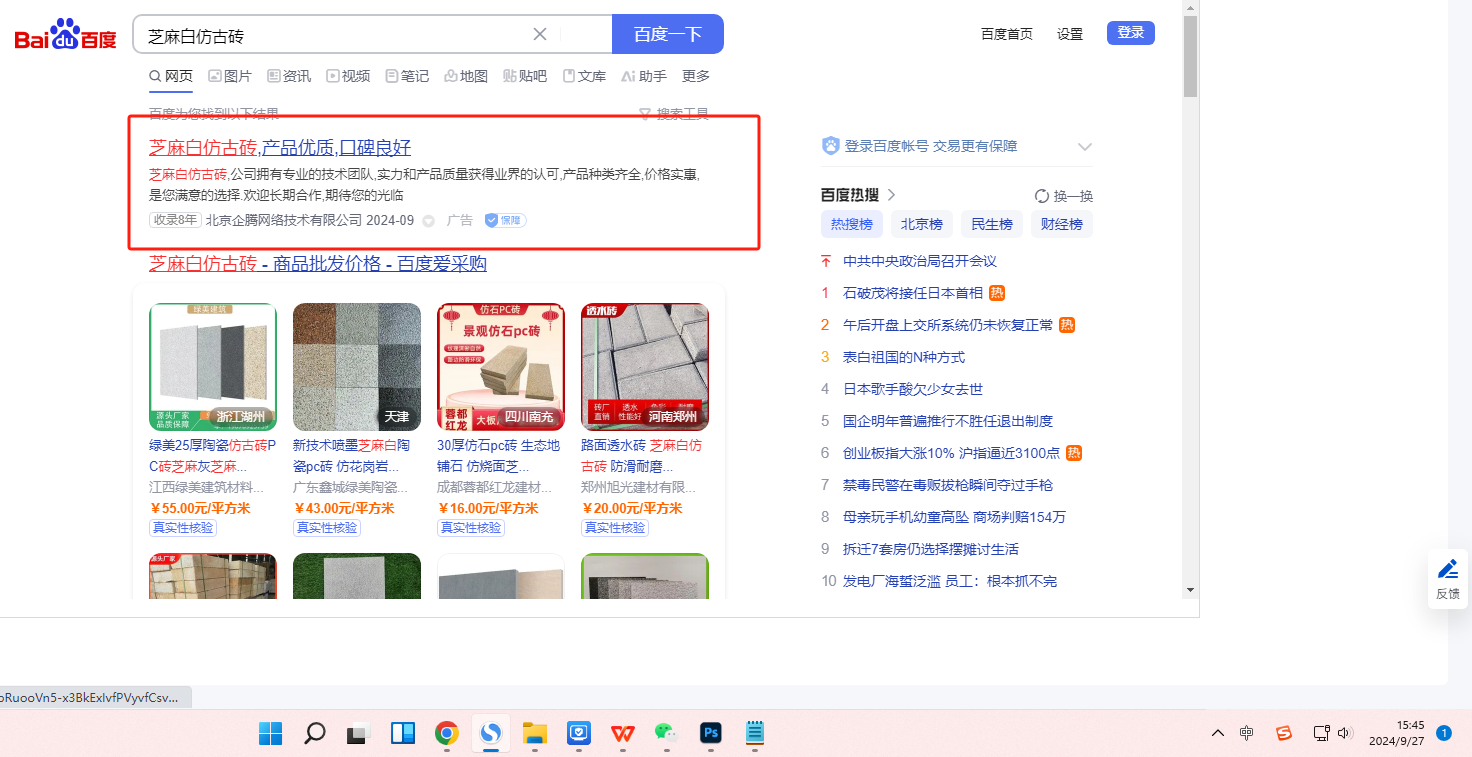The image size is (1472, 757).
Task: Open the 视频 tab
Action: 348,76
